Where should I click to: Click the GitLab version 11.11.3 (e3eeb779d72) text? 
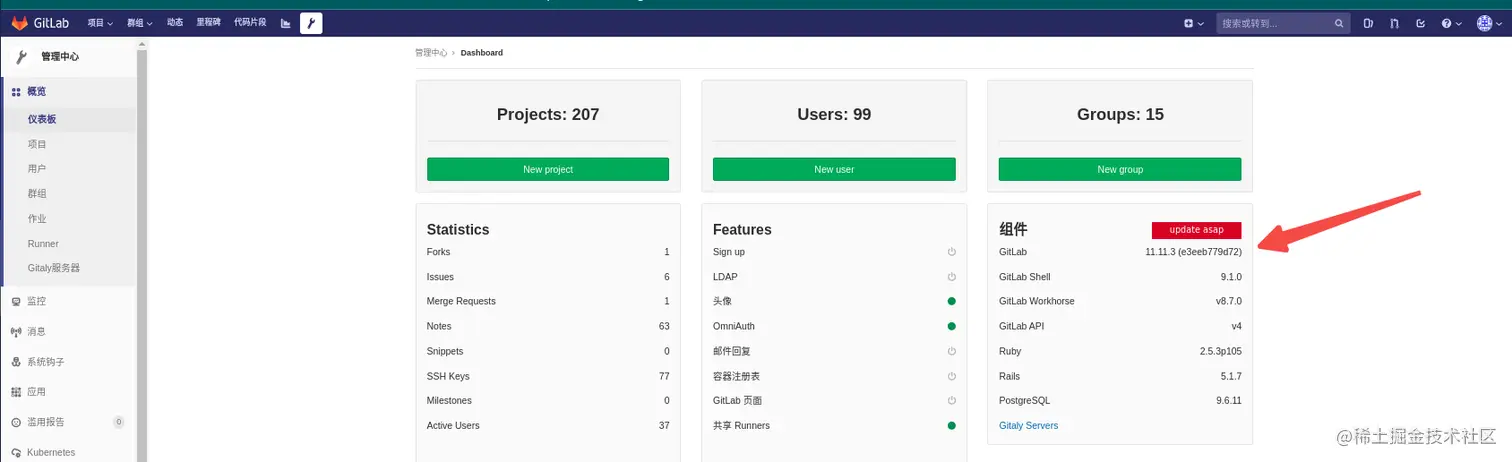coord(1193,252)
